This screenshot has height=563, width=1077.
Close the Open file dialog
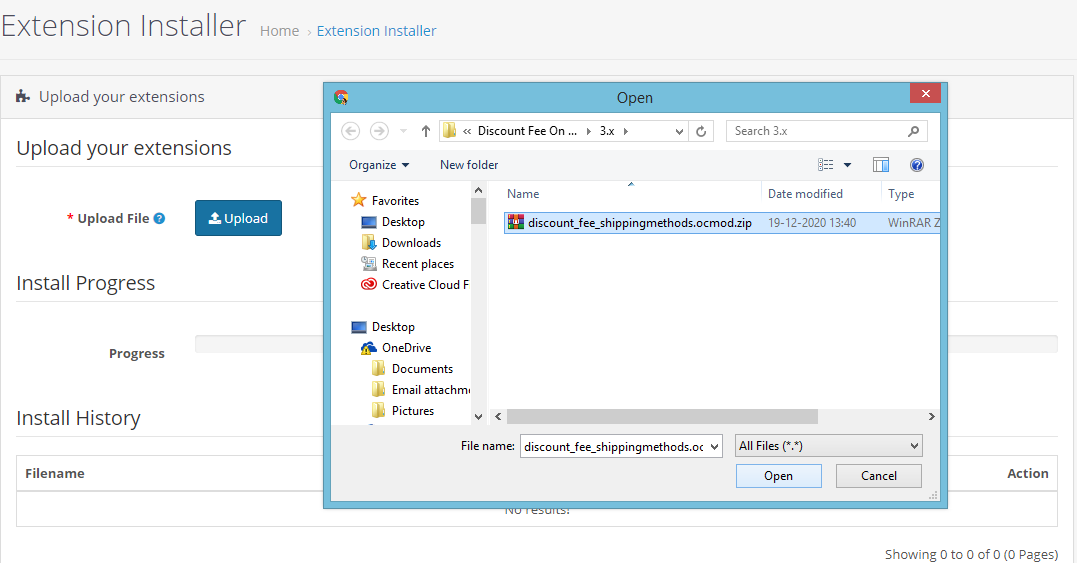point(925,93)
